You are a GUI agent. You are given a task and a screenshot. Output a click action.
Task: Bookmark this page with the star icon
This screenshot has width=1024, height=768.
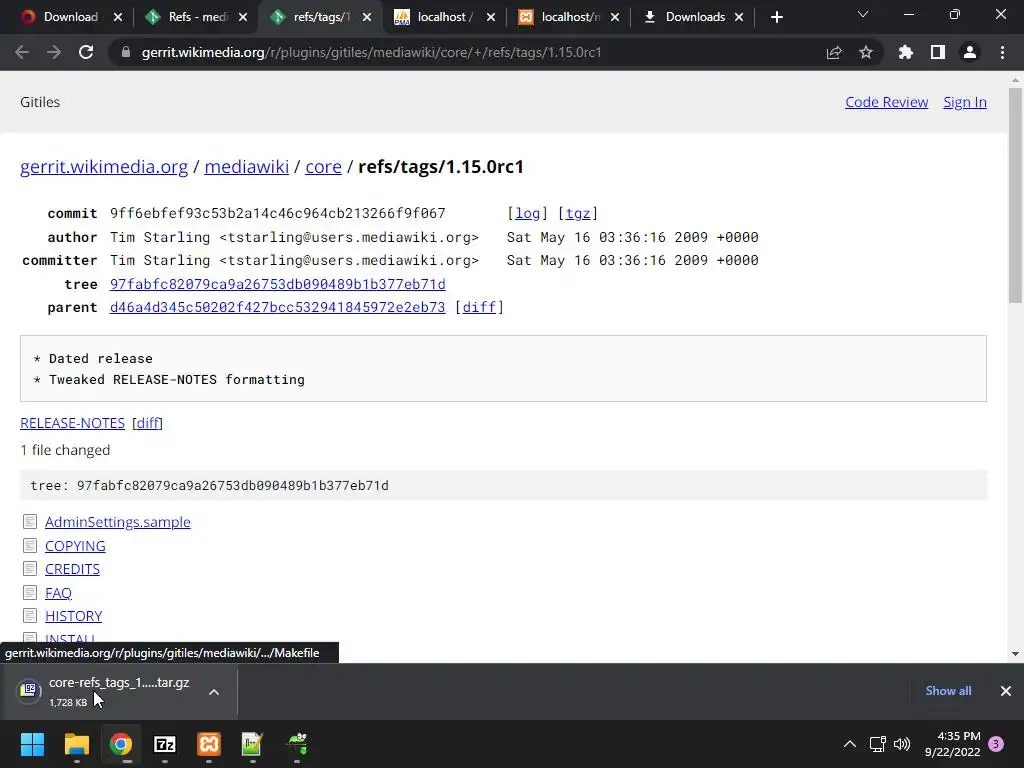click(x=866, y=52)
